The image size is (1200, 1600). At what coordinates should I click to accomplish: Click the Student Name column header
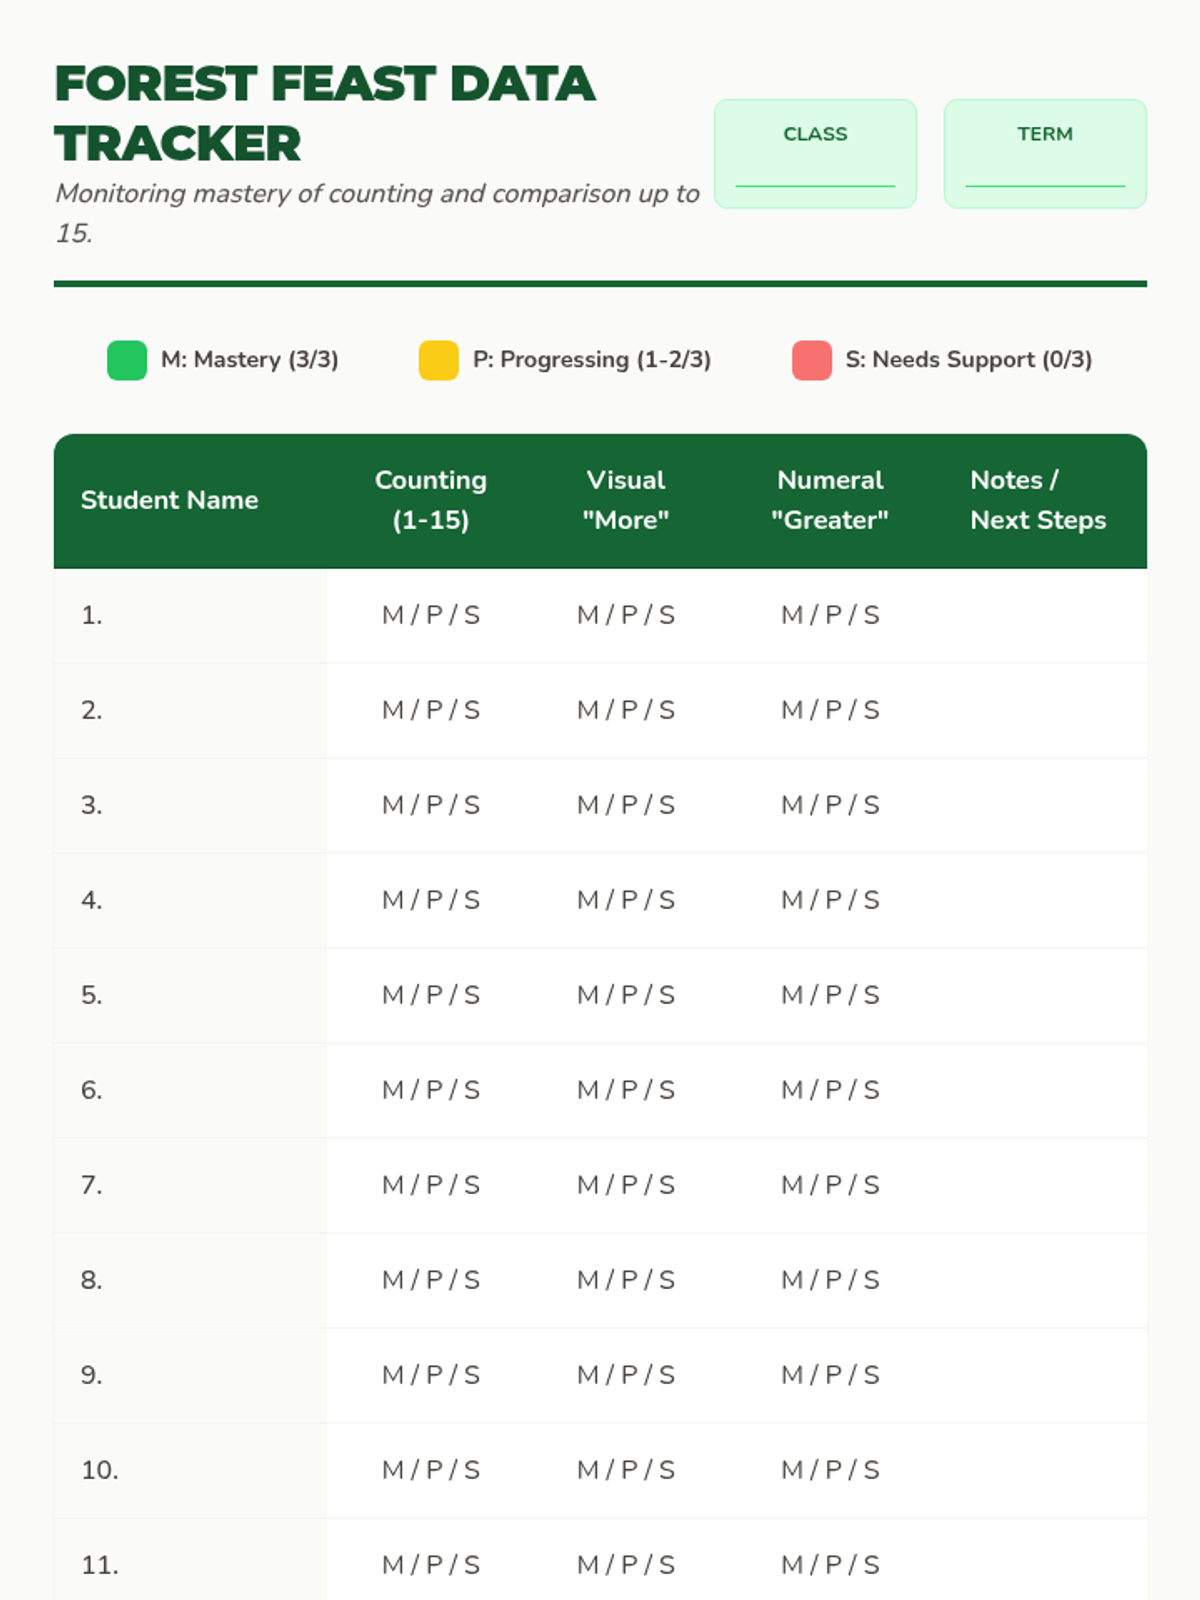tap(170, 500)
